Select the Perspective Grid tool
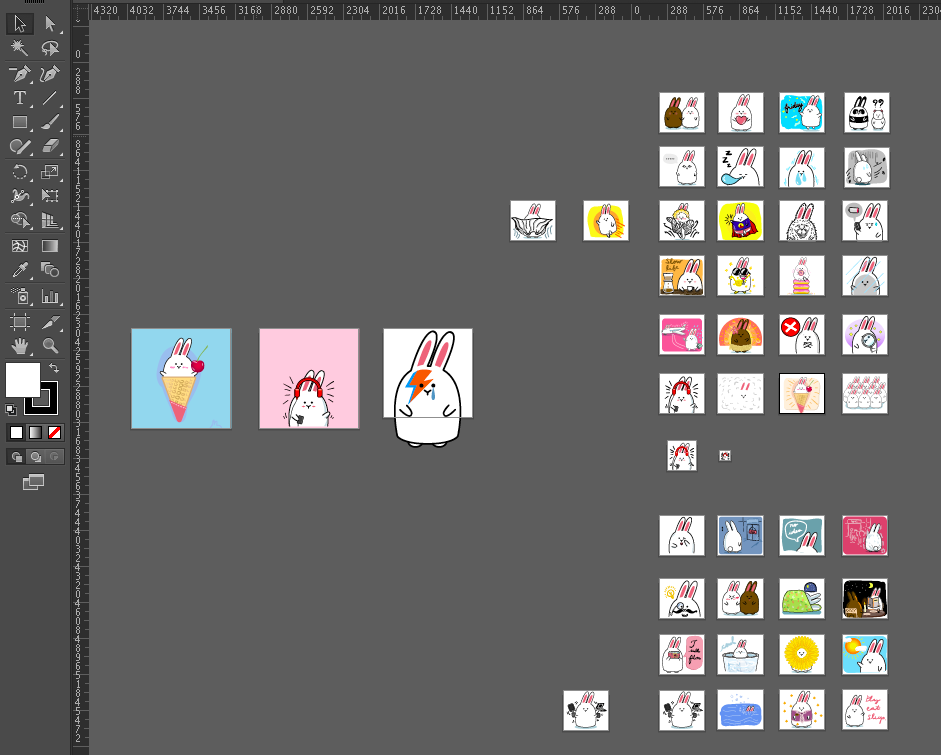Image resolution: width=941 pixels, height=755 pixels. pyautogui.click(x=50, y=221)
